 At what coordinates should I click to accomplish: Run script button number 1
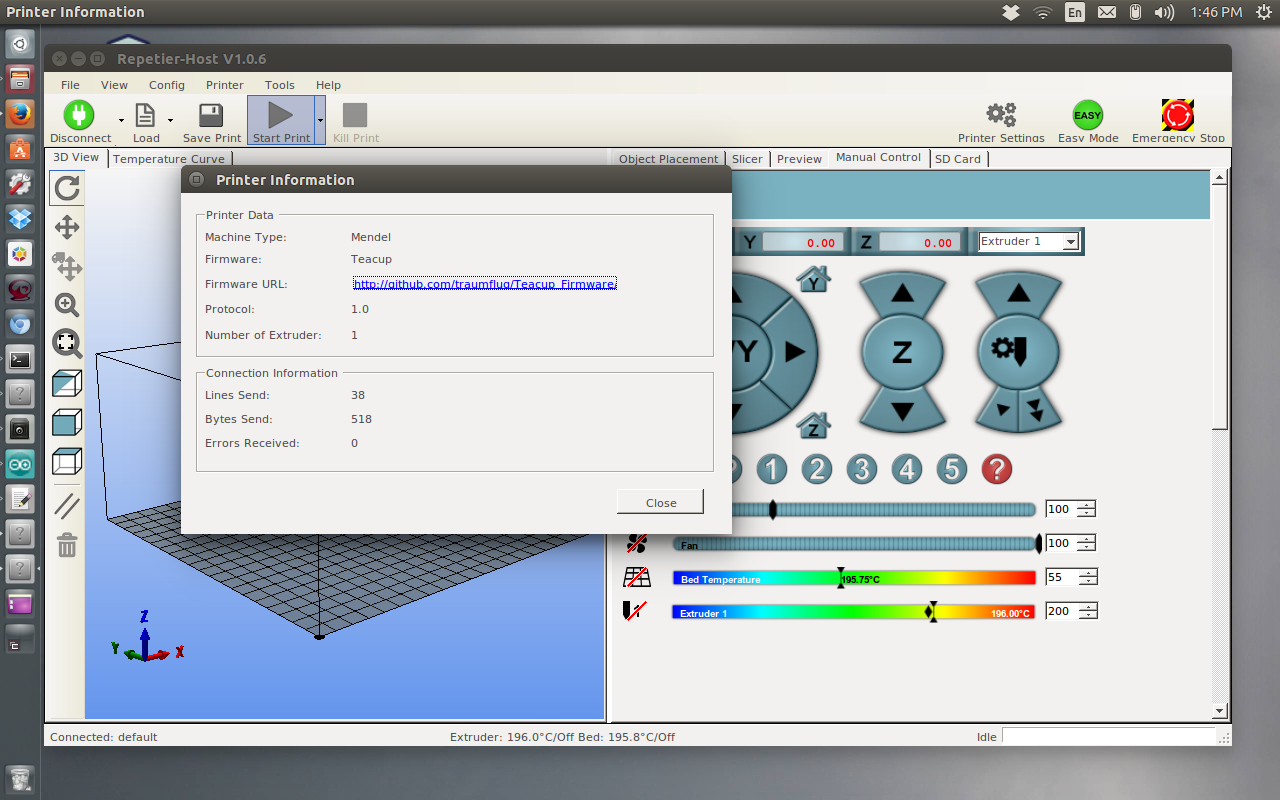(772, 469)
